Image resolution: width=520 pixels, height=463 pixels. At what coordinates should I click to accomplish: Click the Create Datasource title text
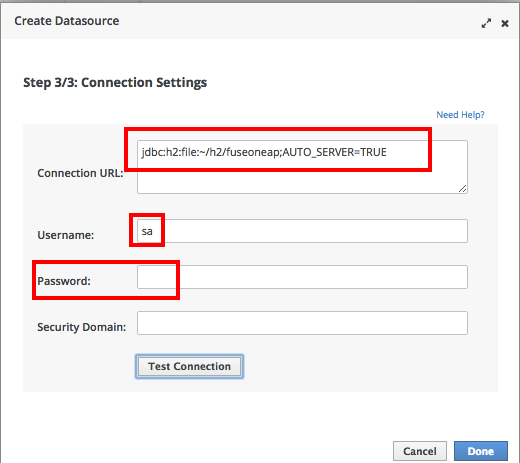click(x=67, y=21)
